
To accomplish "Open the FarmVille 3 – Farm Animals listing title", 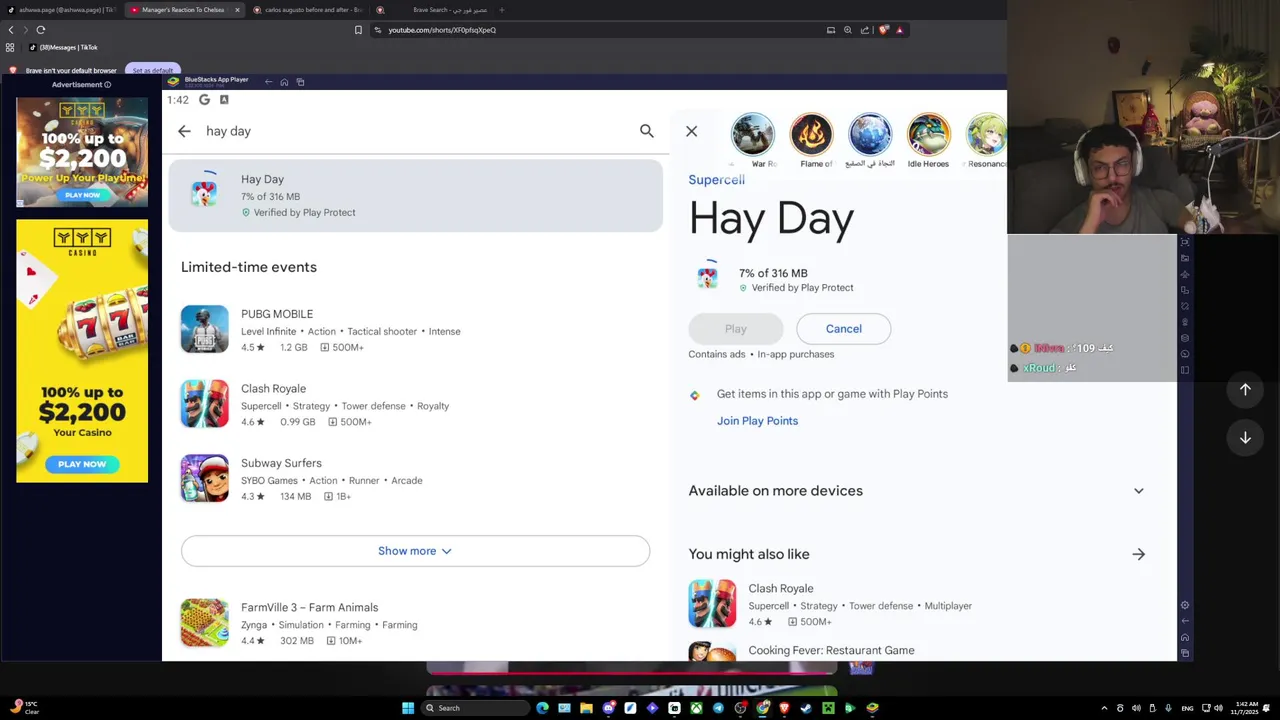I will click(x=309, y=607).
